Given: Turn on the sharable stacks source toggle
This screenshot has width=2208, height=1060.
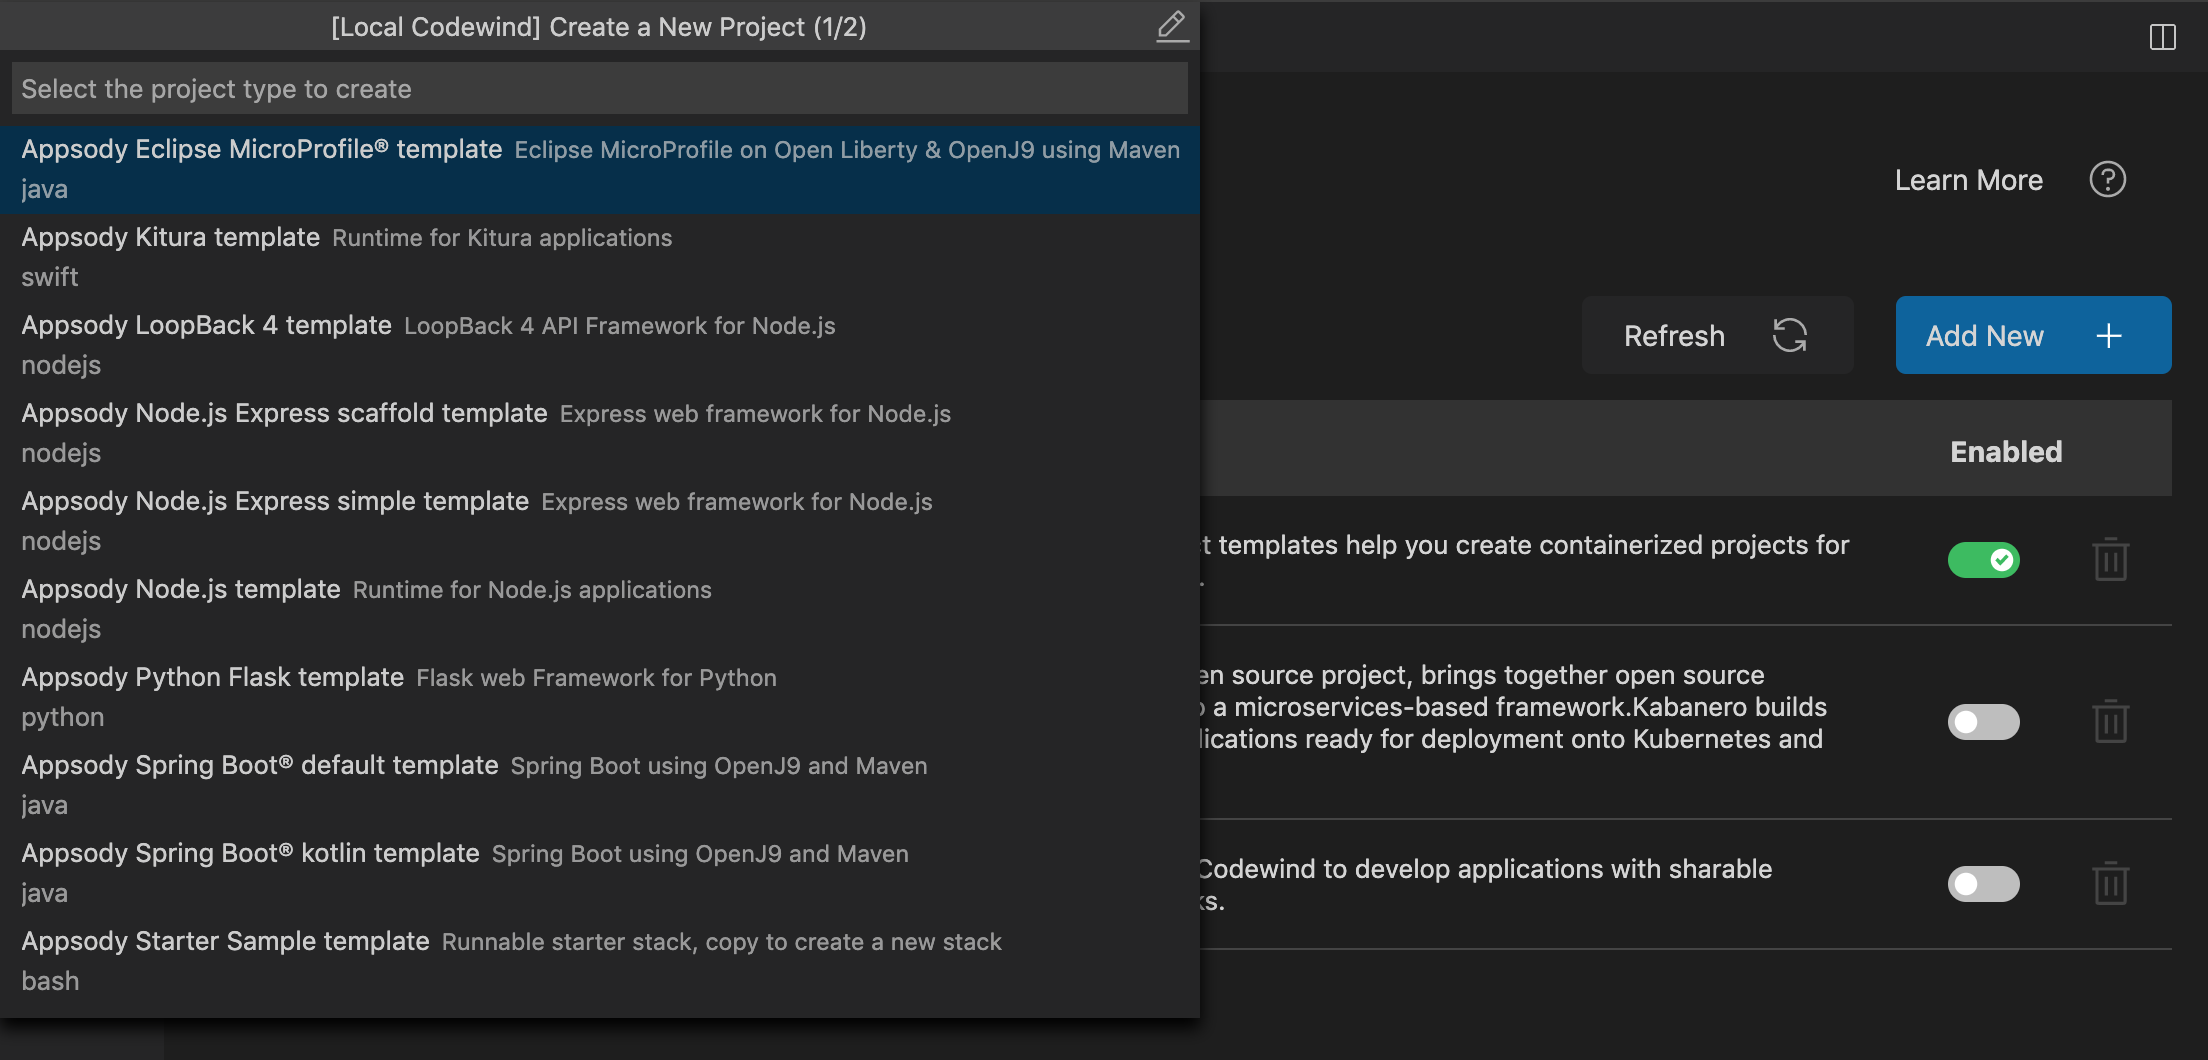Looking at the screenshot, I should point(1984,884).
